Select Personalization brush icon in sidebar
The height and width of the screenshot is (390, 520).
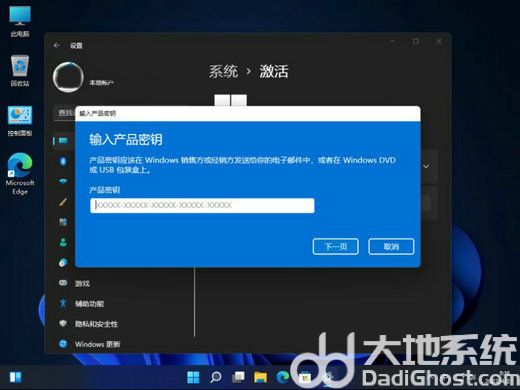point(63,202)
